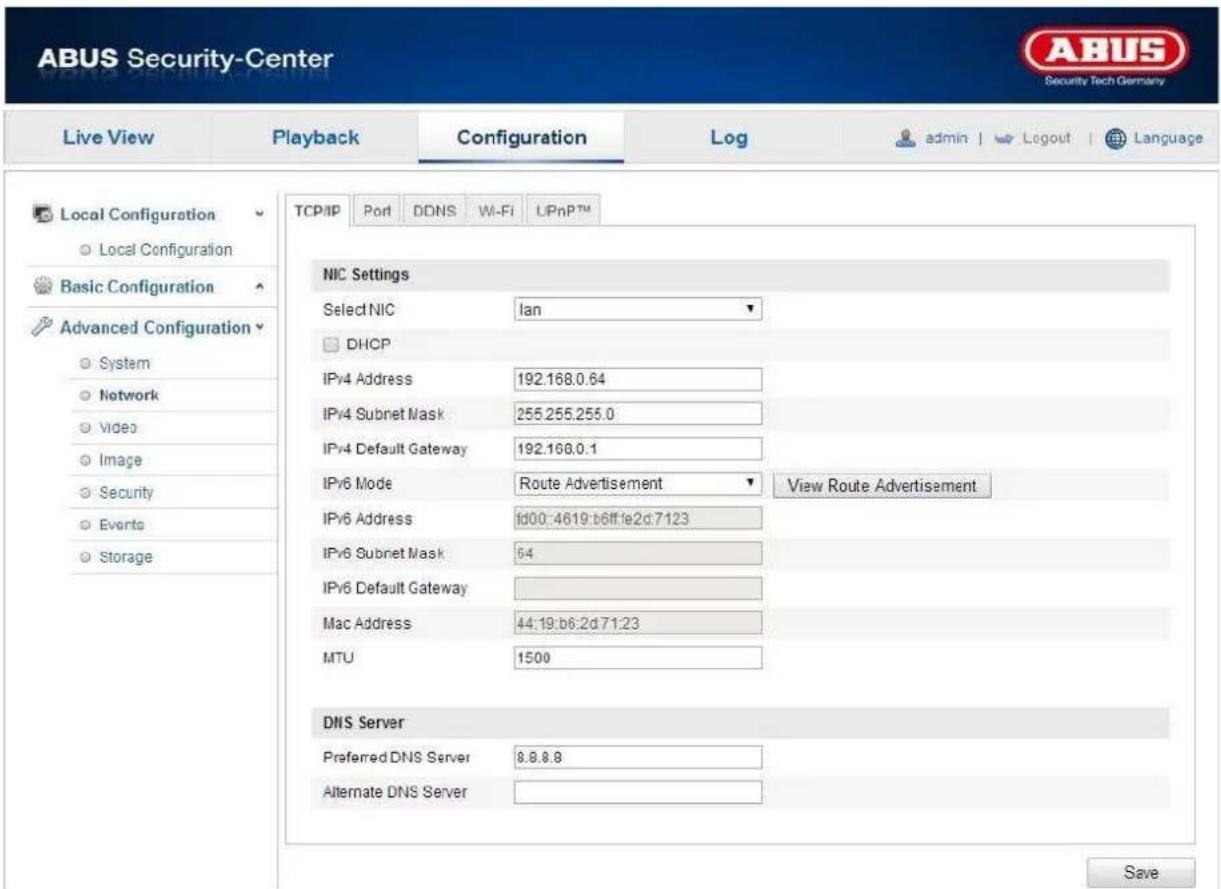This screenshot has width=1221, height=889.
Task: Open Video settings in sidebar
Action: point(117,427)
